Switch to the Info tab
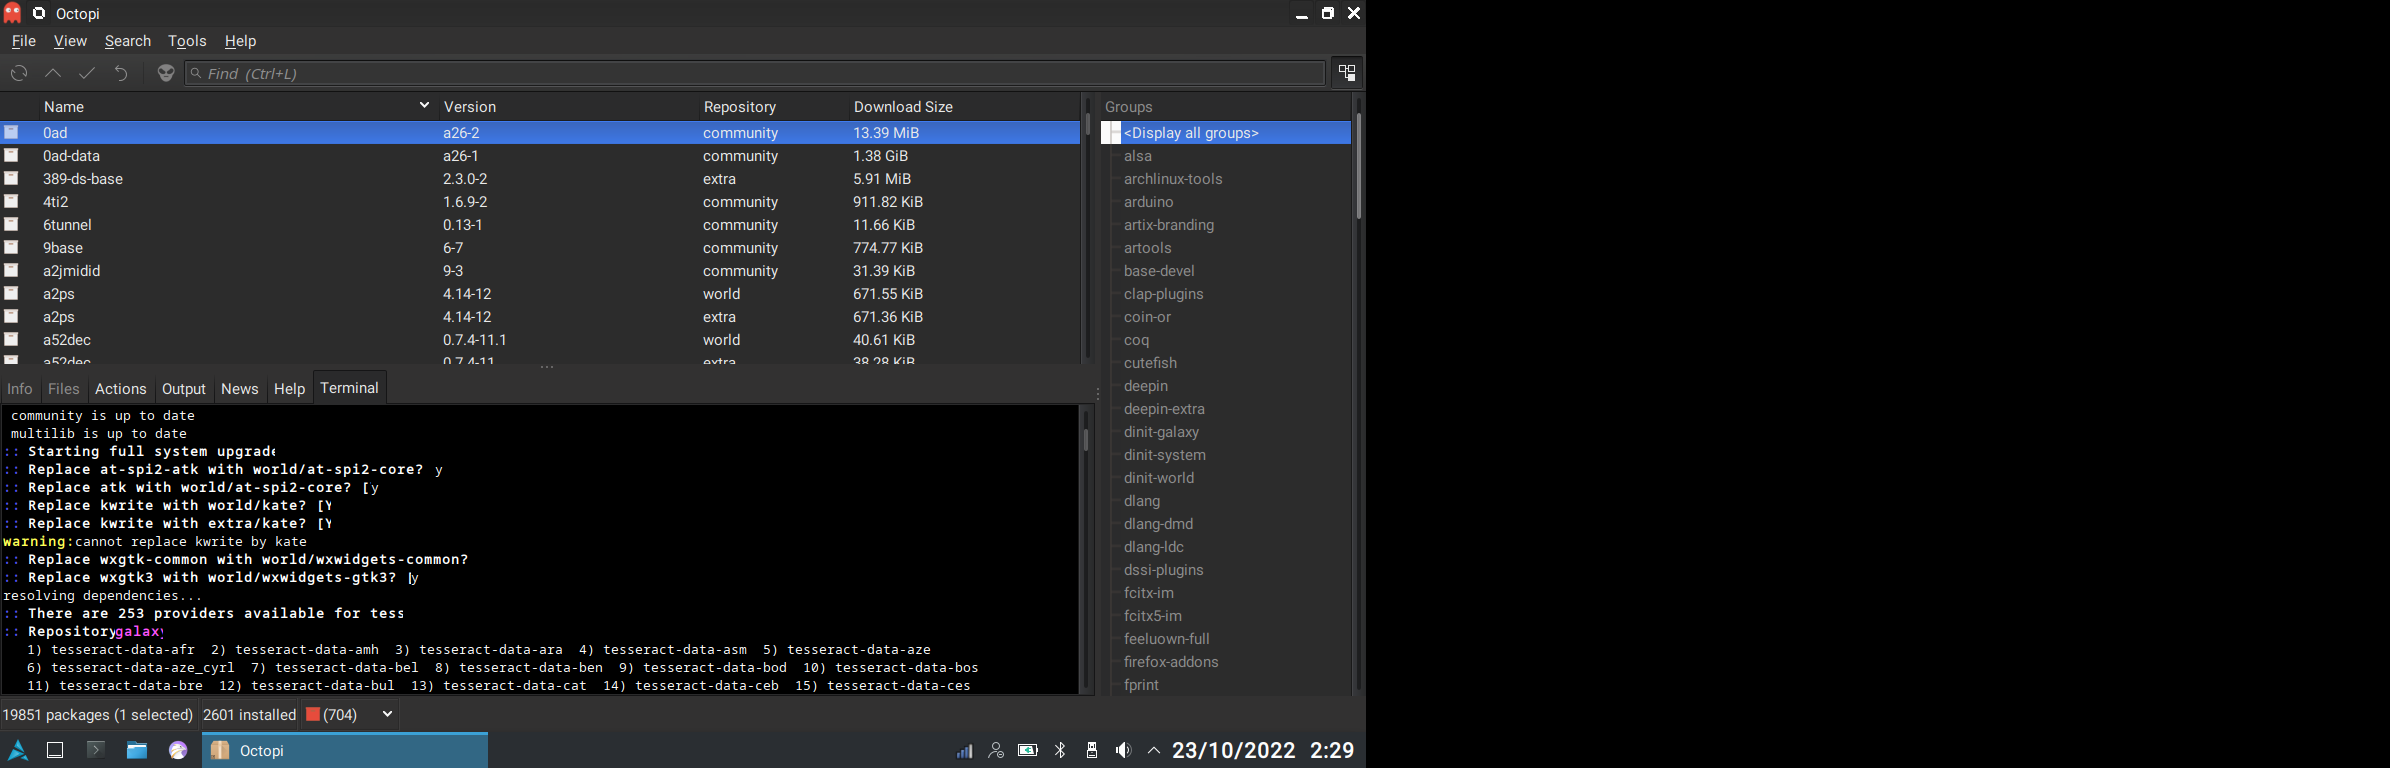 [x=20, y=389]
